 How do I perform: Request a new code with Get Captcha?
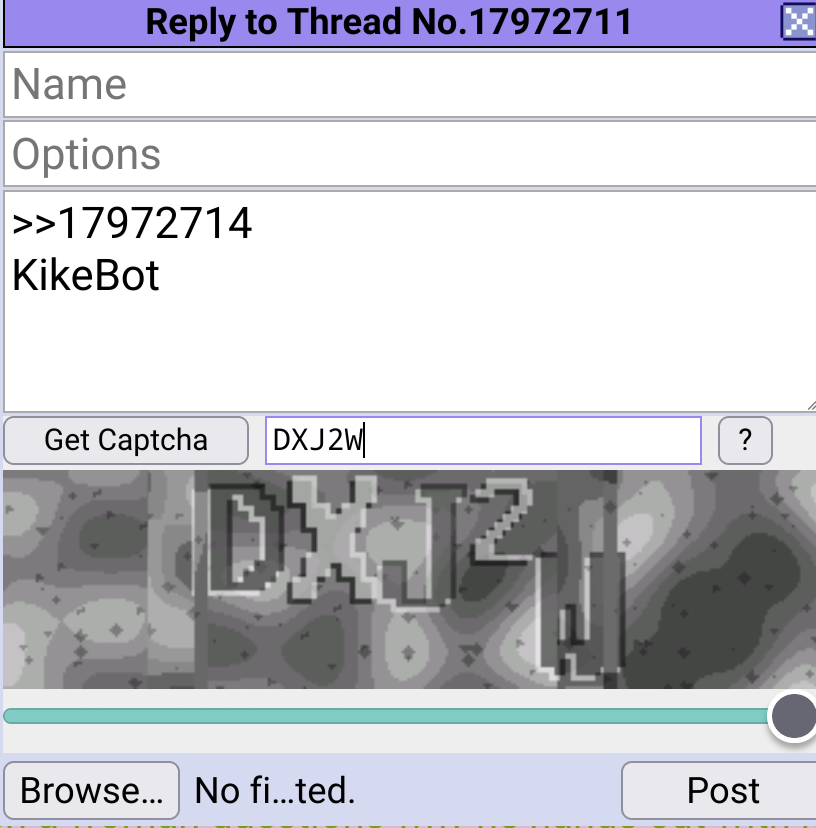point(126,440)
